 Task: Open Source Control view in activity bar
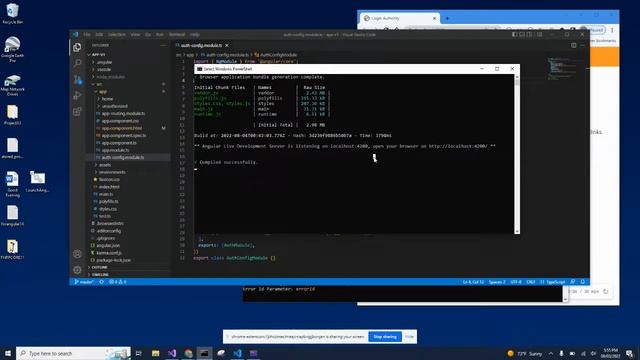tap(77, 79)
